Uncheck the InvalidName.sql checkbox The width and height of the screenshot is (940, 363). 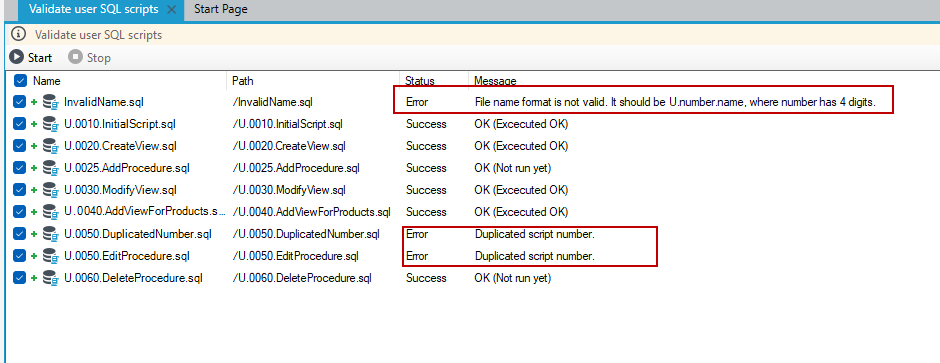coord(19,102)
